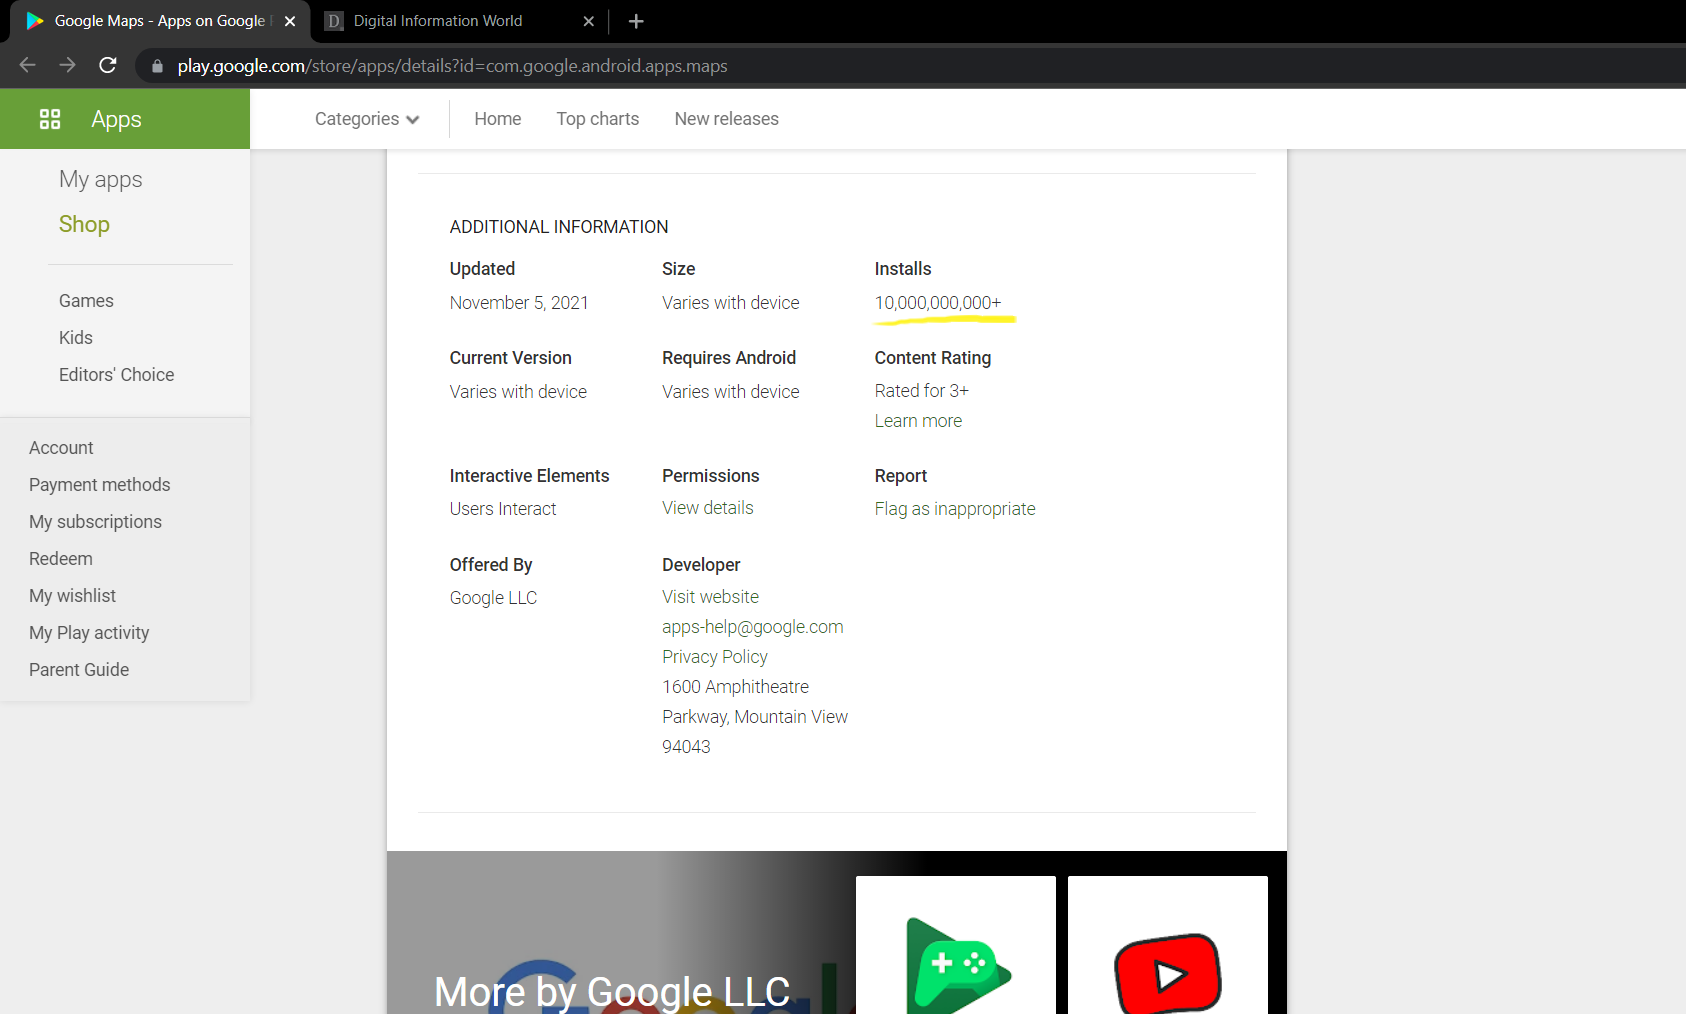Open My apps in sidebar
1686x1014 pixels.
(x=101, y=180)
